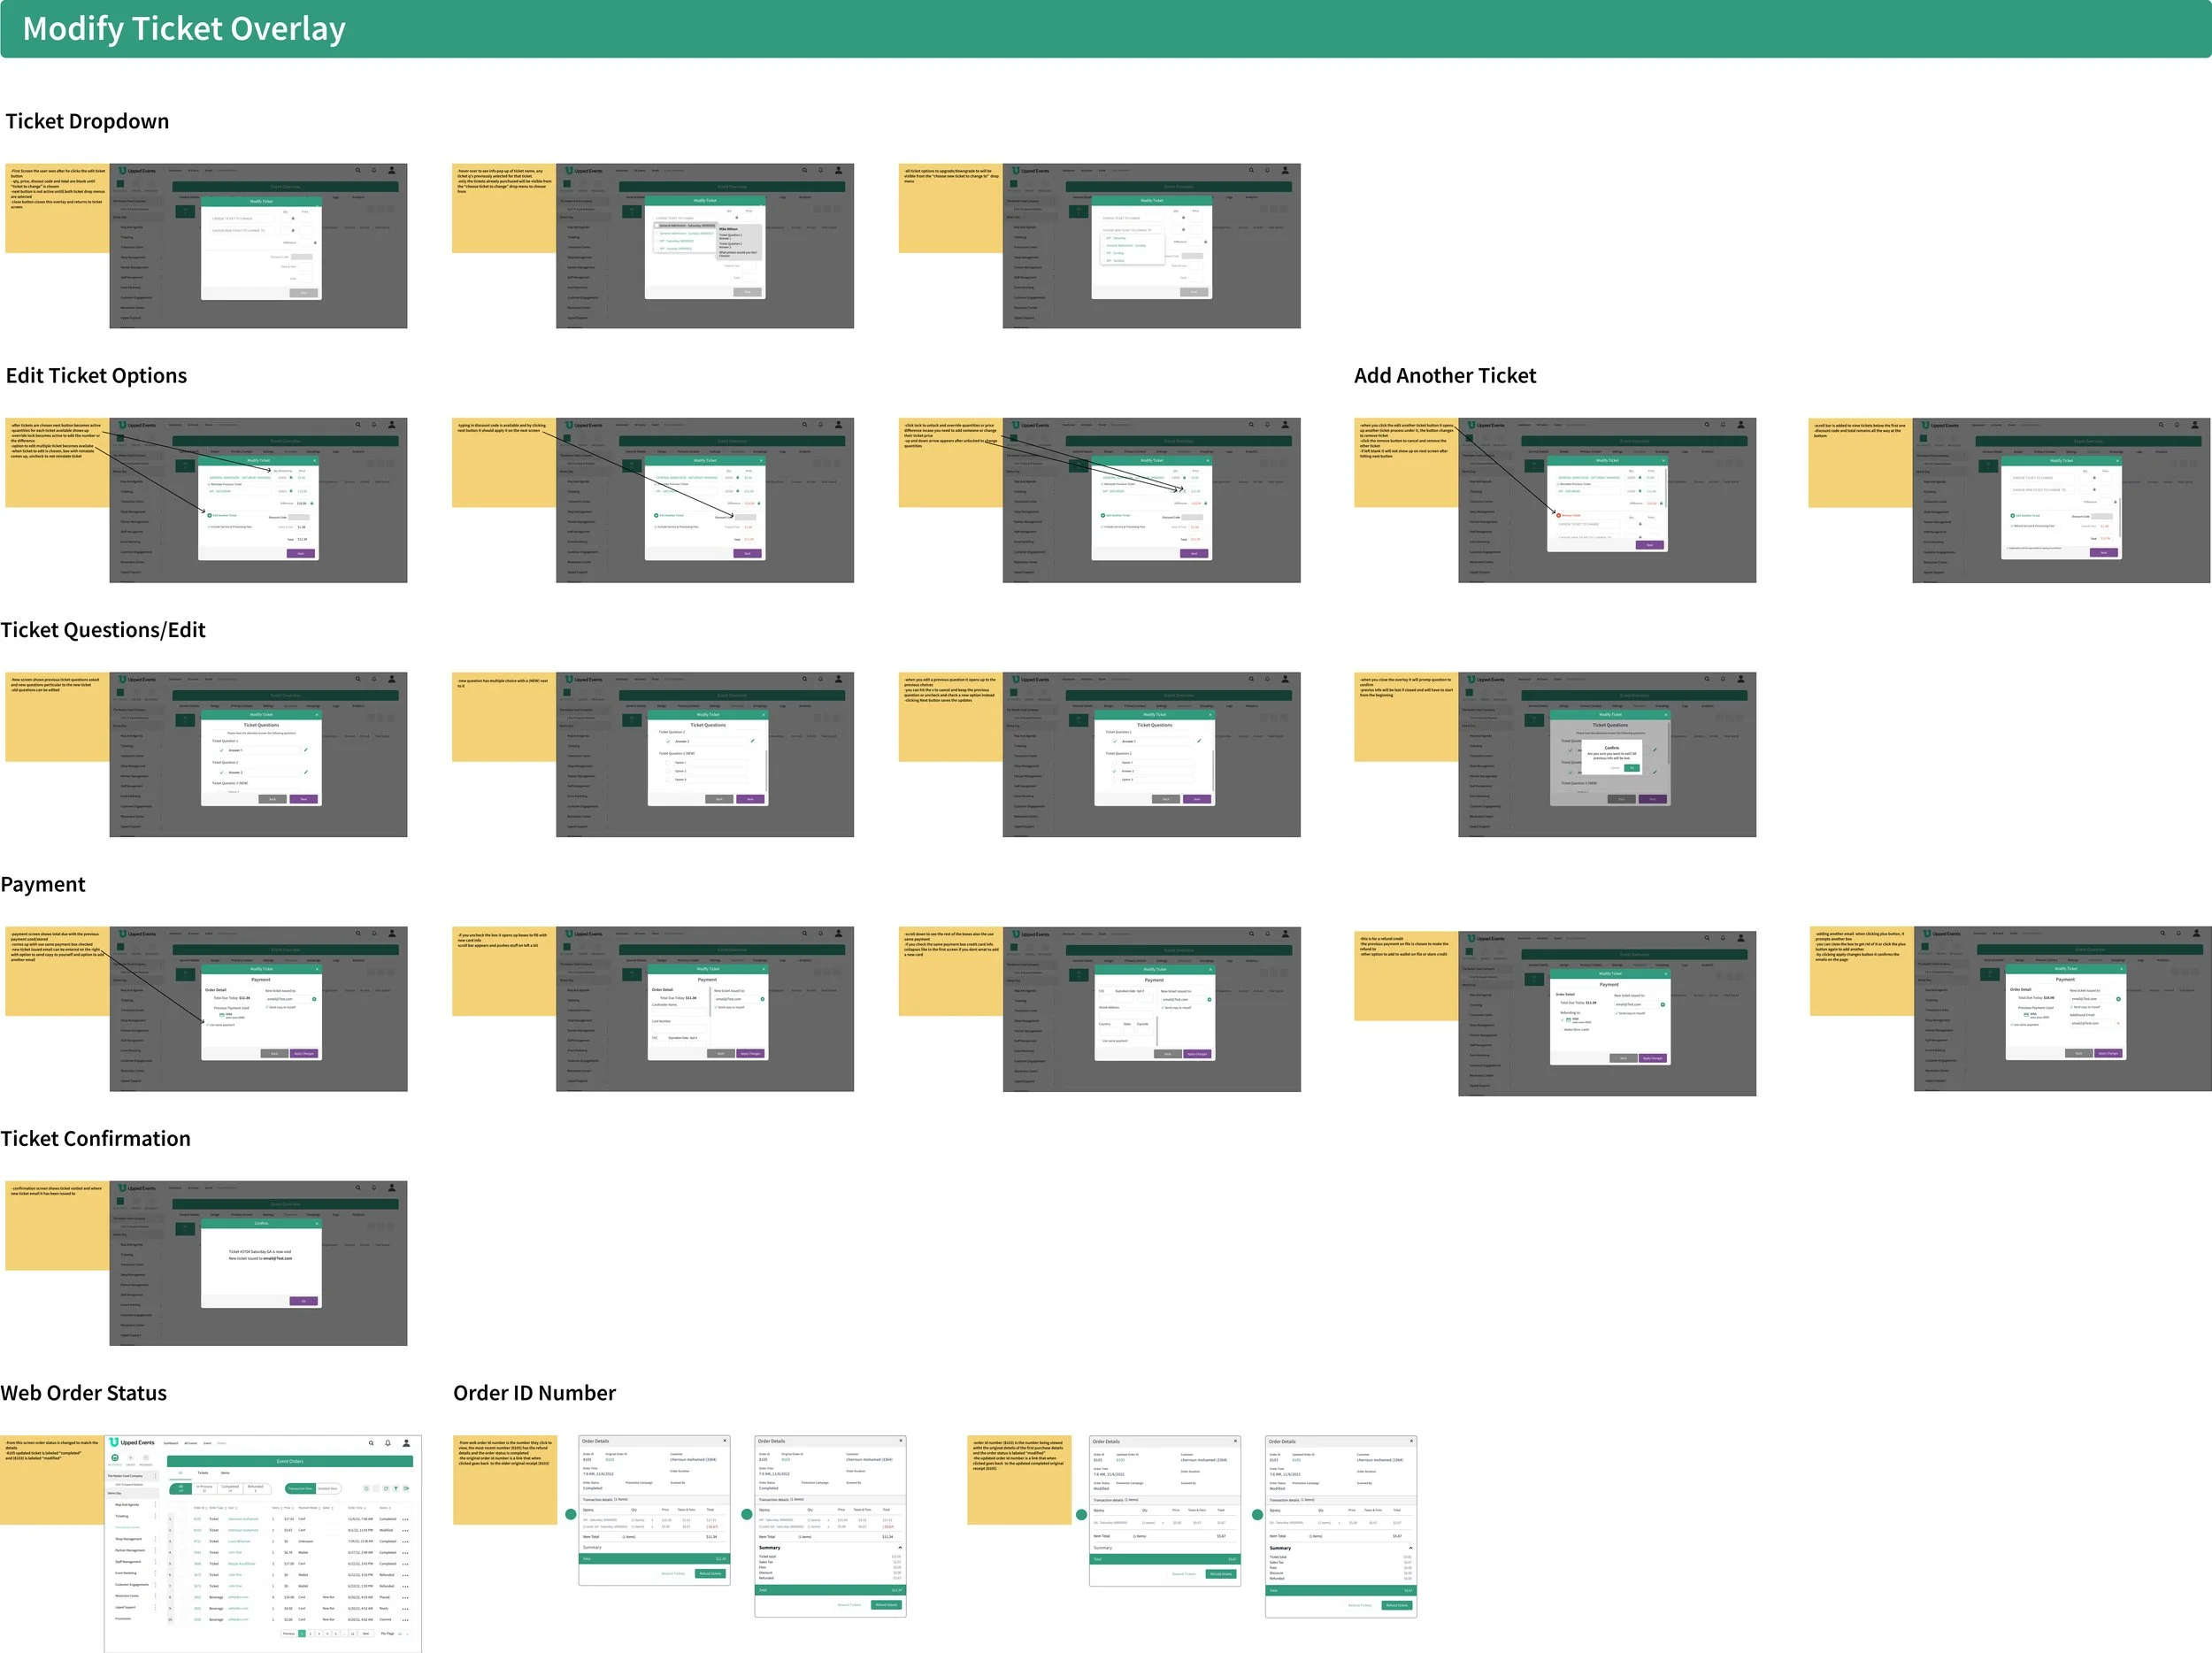Click Updated Order ID link in third Order Details panel
The height and width of the screenshot is (1653, 2212).
point(1120,1460)
